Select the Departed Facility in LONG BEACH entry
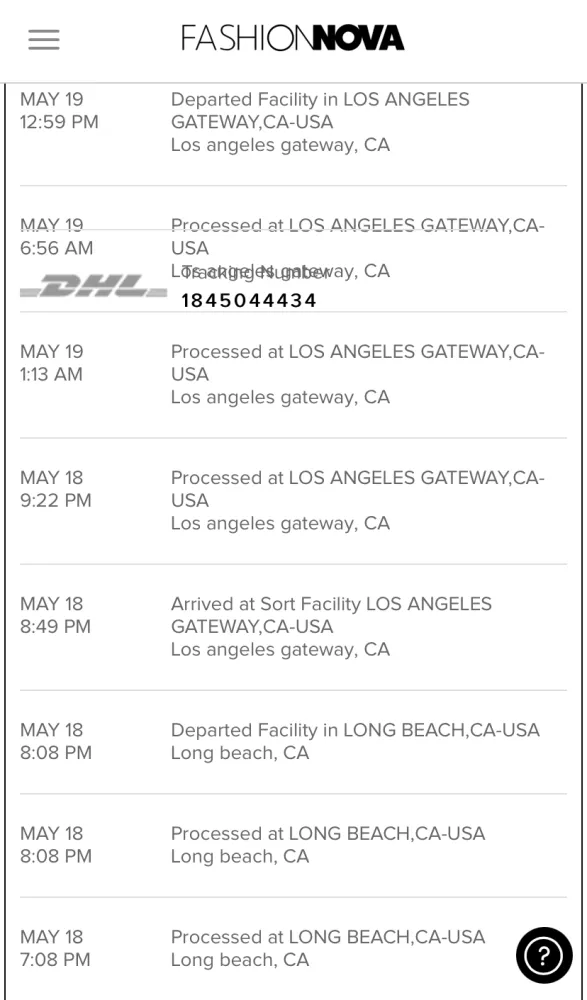587x1000 pixels. (294, 742)
